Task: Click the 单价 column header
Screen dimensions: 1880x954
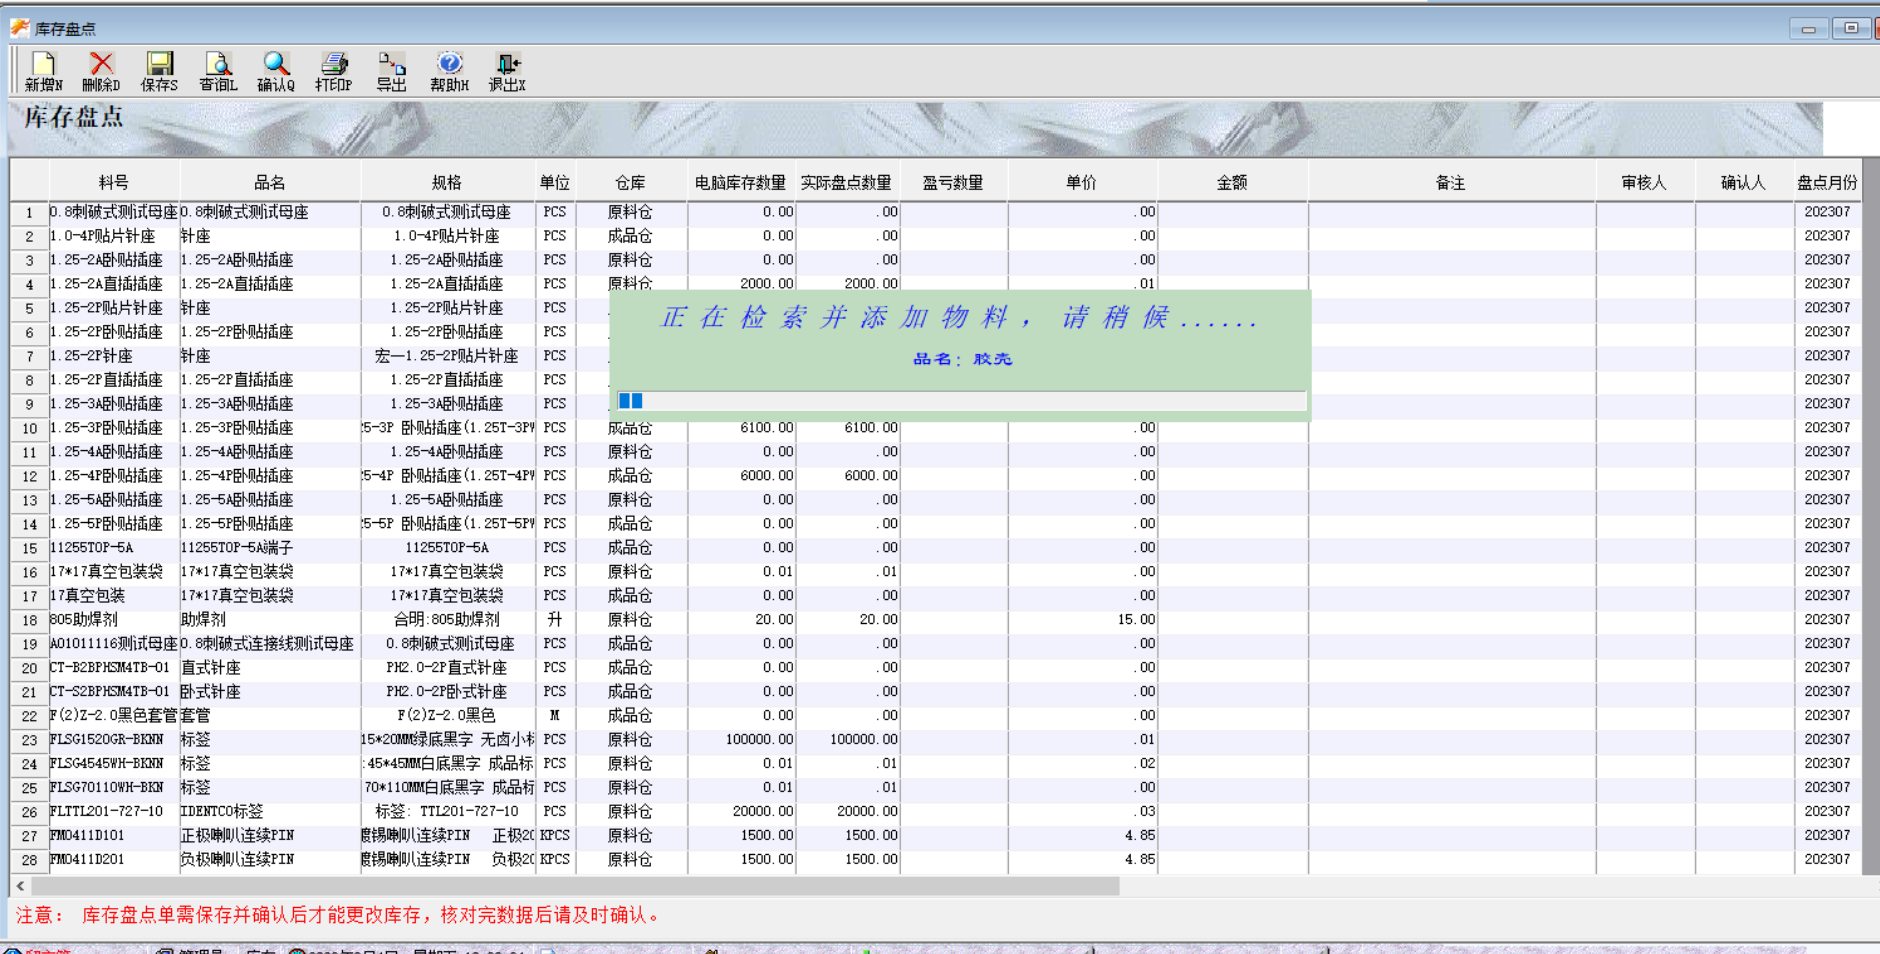Action: 1081,183
